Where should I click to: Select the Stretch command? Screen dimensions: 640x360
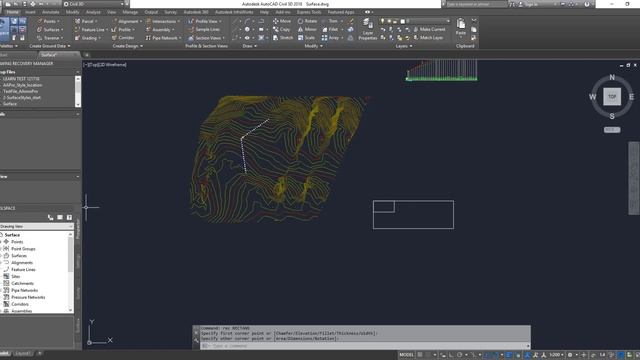283,38
